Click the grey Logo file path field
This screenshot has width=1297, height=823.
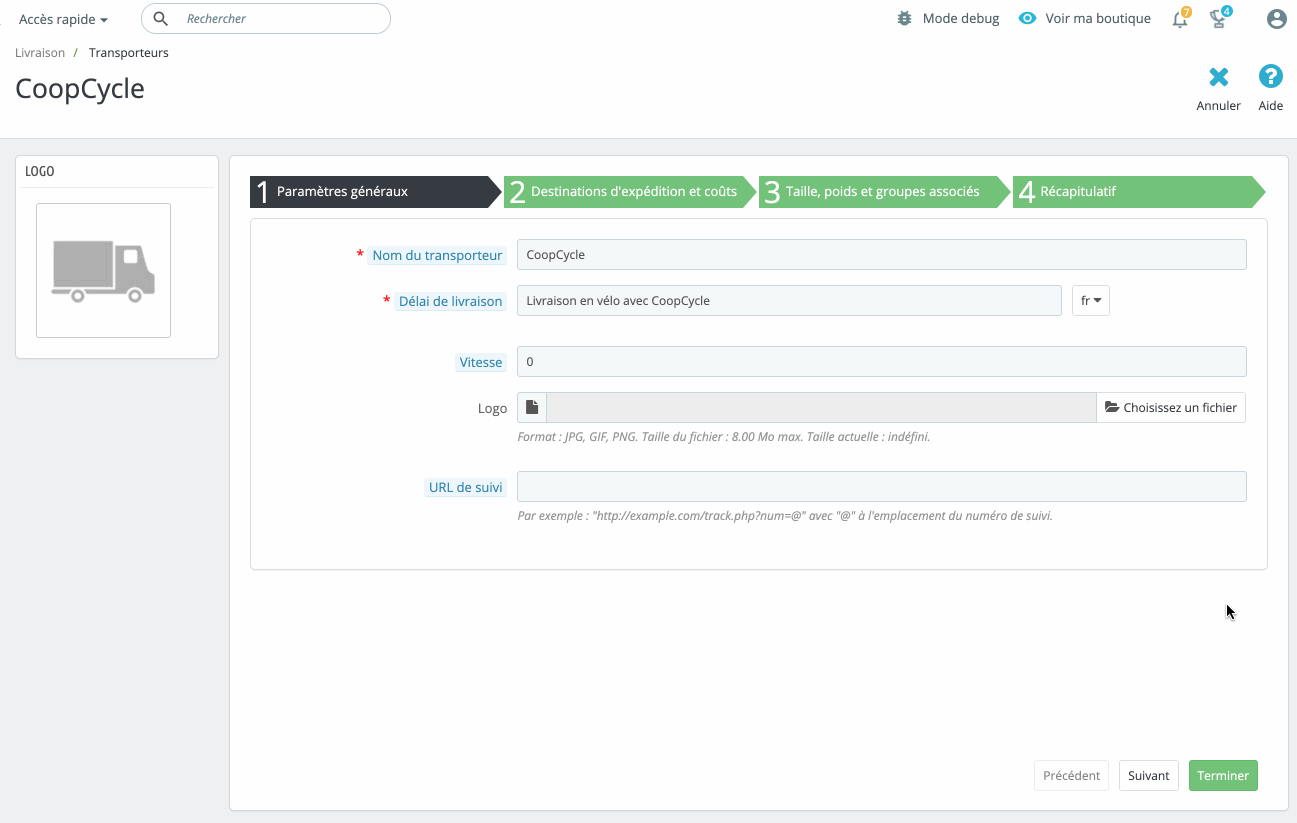(822, 407)
